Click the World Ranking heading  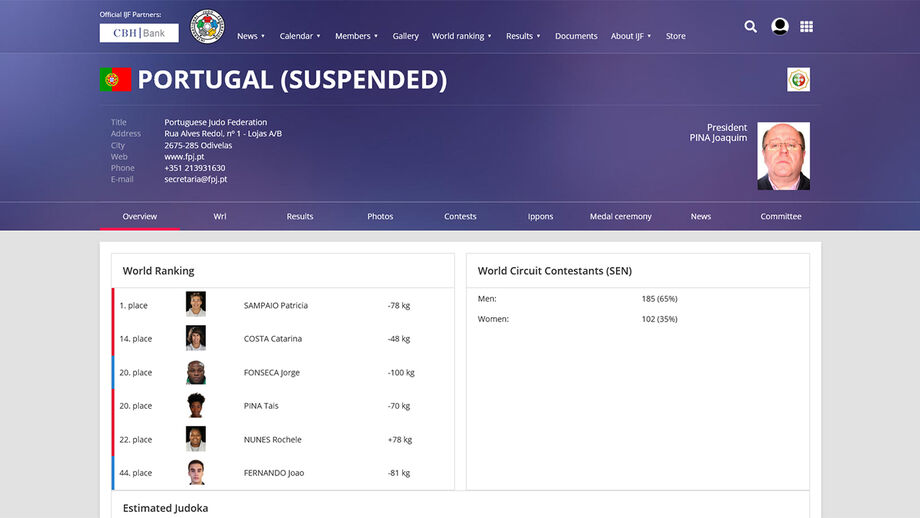point(158,271)
